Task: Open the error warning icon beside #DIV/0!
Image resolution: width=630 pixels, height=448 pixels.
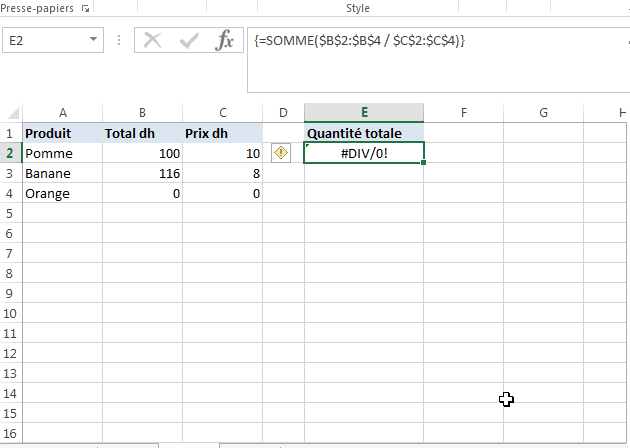Action: (281, 153)
